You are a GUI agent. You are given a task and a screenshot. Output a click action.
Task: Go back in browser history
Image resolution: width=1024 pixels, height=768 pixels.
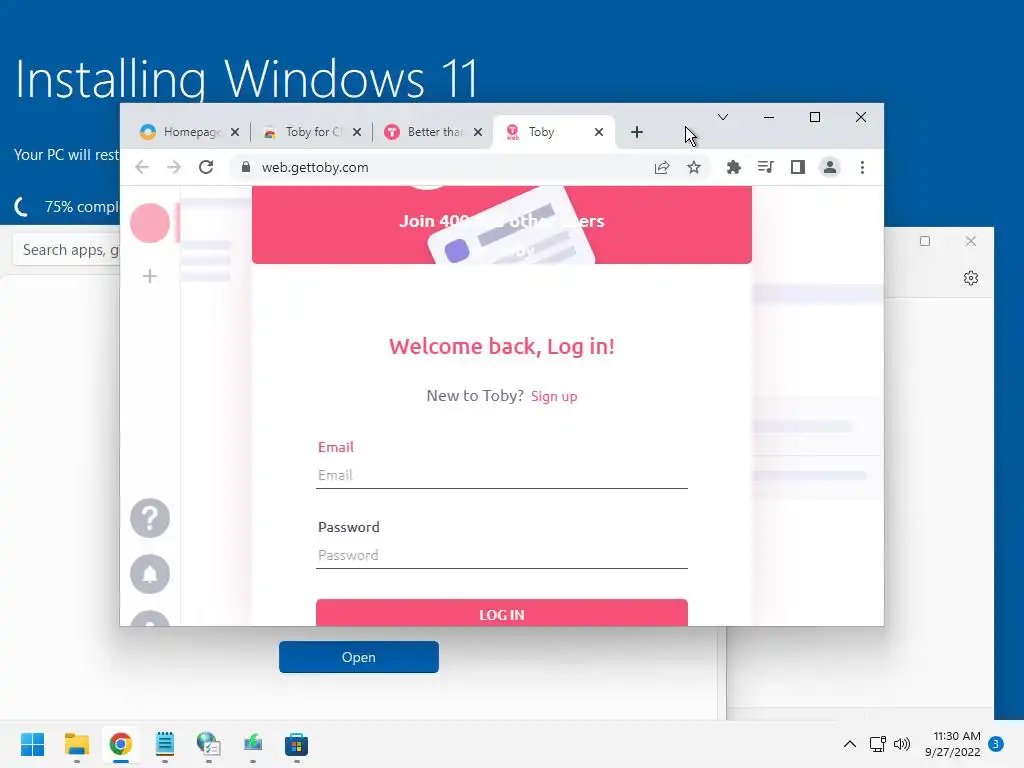[x=142, y=168]
